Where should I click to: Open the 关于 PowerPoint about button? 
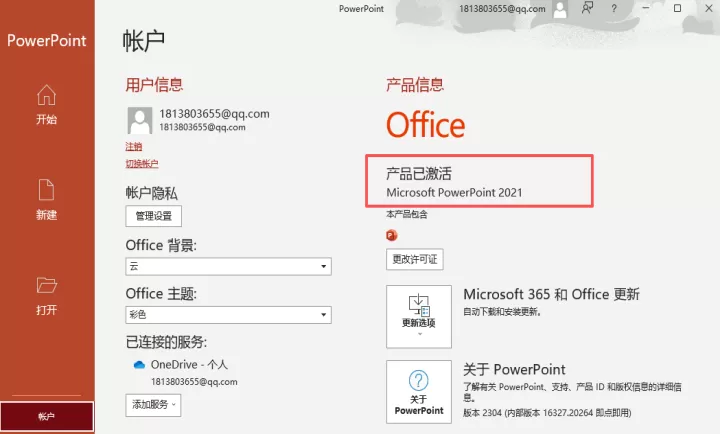[419, 392]
